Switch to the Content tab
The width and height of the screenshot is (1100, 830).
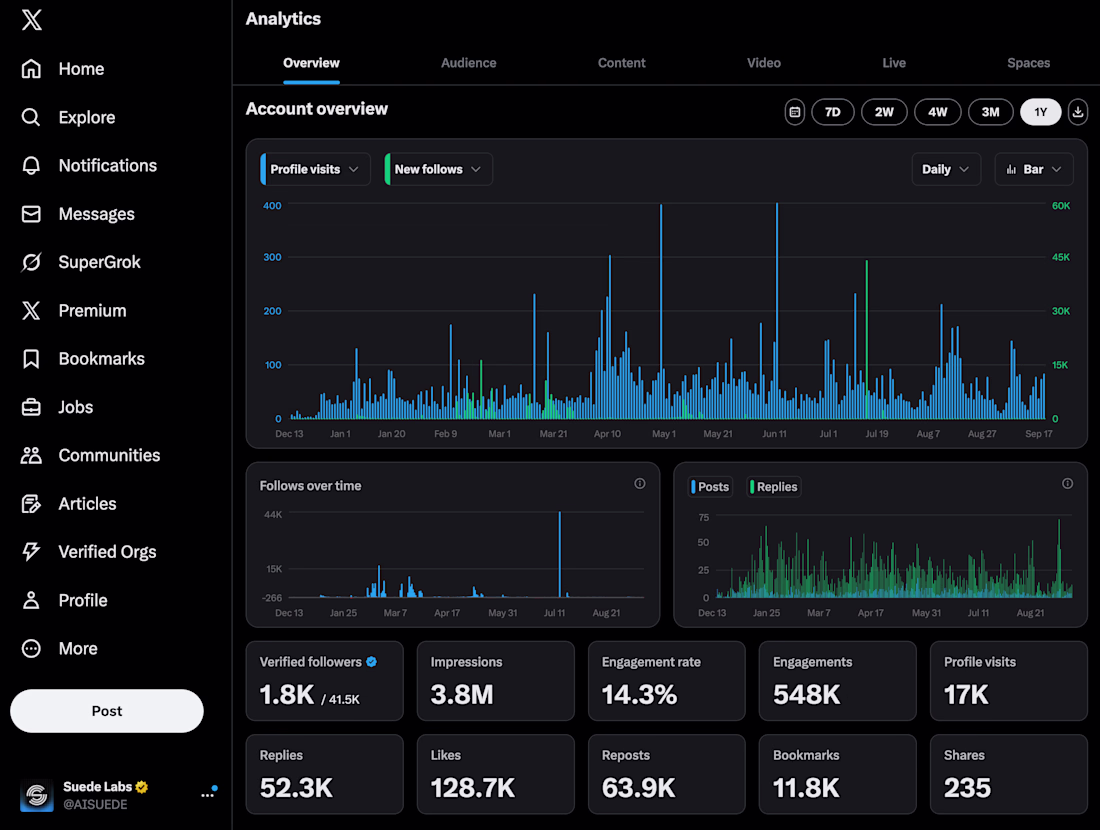point(622,63)
